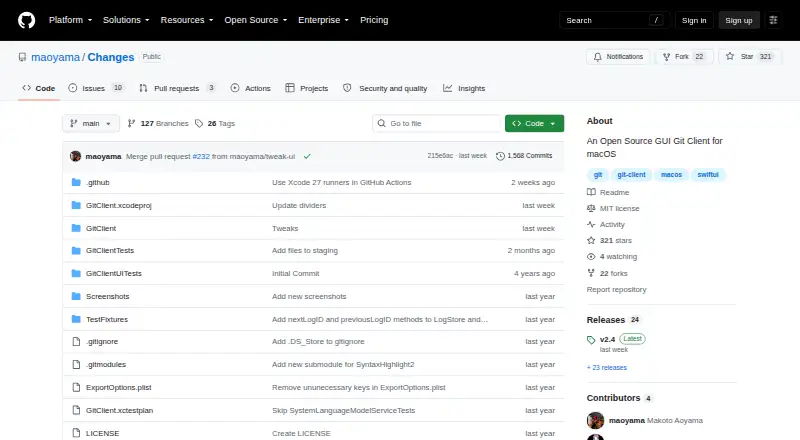Screen dimensions: 800x440
Task: Click the GitClient.xcodeproj folder icon
Action: click(x=76, y=205)
